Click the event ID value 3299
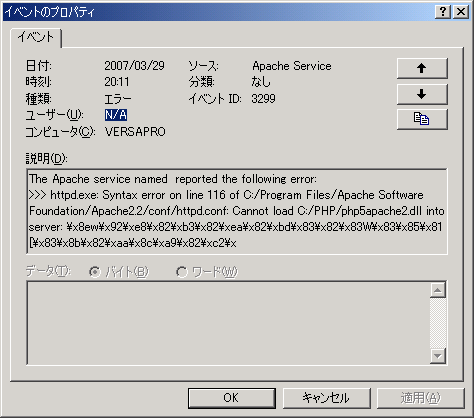The width and height of the screenshot is (474, 418). click(263, 99)
